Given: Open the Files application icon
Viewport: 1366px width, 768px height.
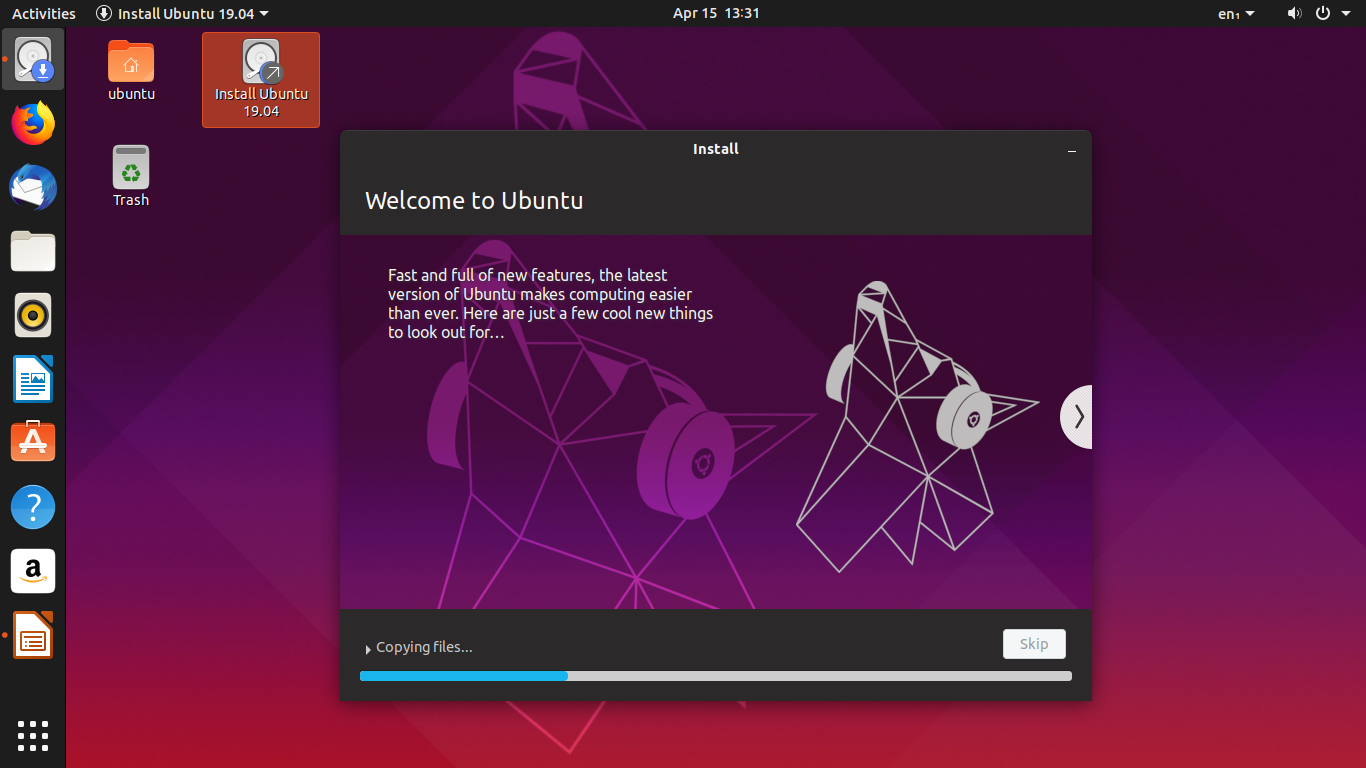Looking at the screenshot, I should [x=33, y=251].
